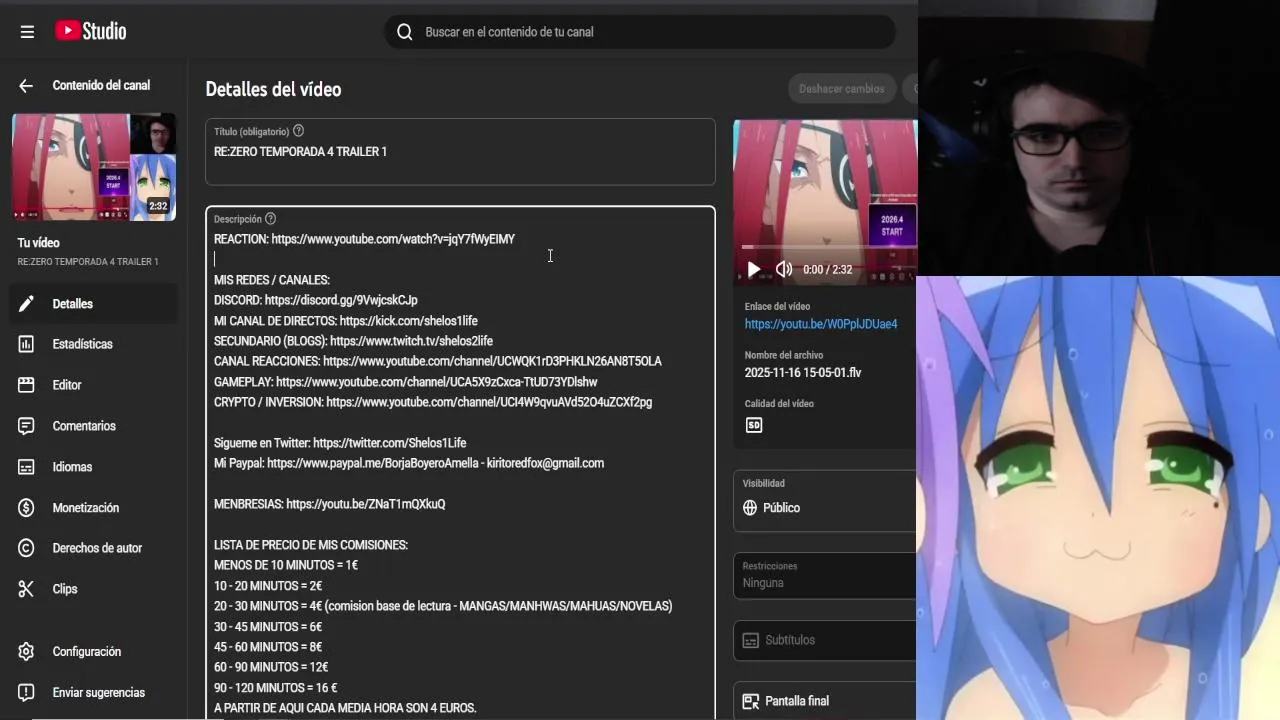The image size is (1280, 720).
Task: Click the Pantalla final icon
Action: pyautogui.click(x=751, y=701)
